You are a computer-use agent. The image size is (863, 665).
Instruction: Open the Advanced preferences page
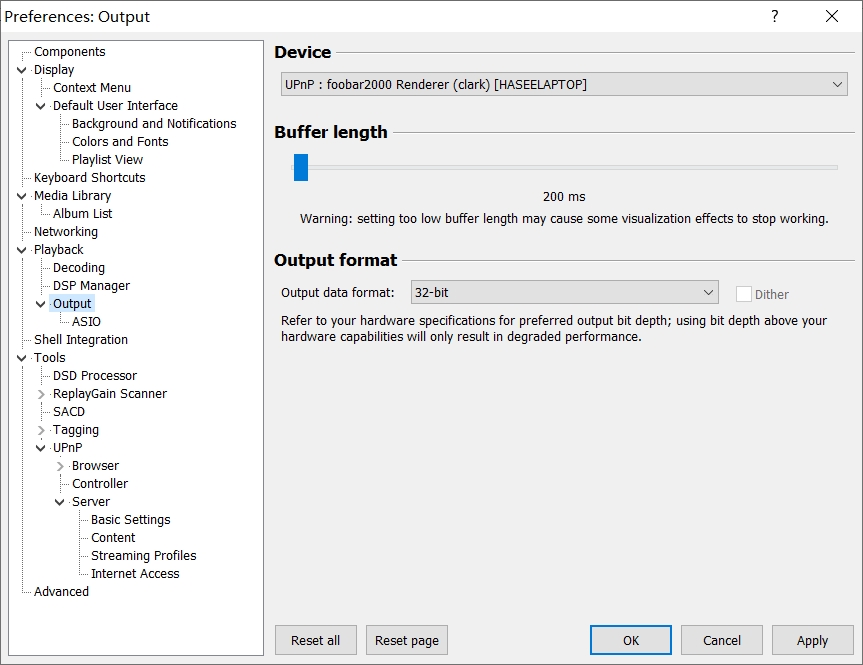point(61,592)
